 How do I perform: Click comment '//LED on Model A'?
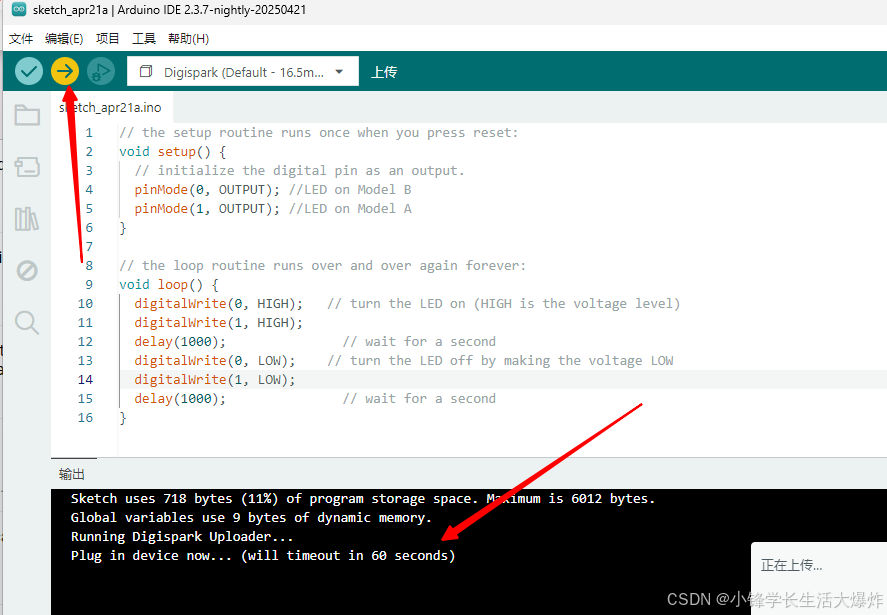[x=350, y=209]
